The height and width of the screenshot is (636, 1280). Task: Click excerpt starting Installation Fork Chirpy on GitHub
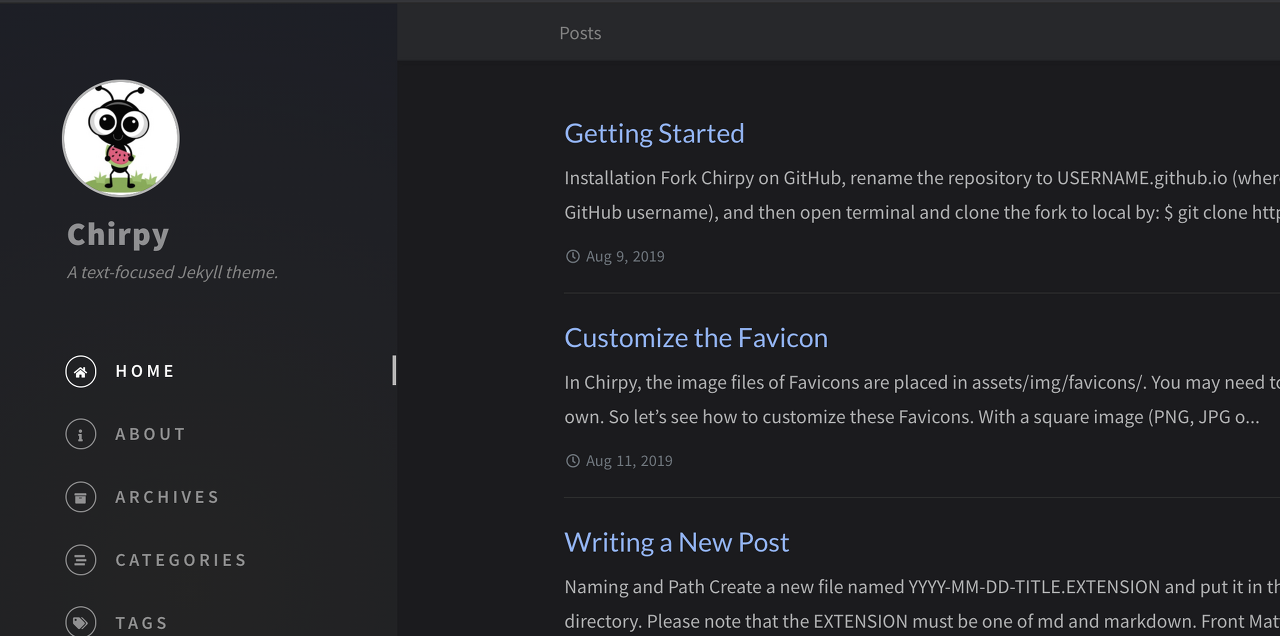point(922,195)
